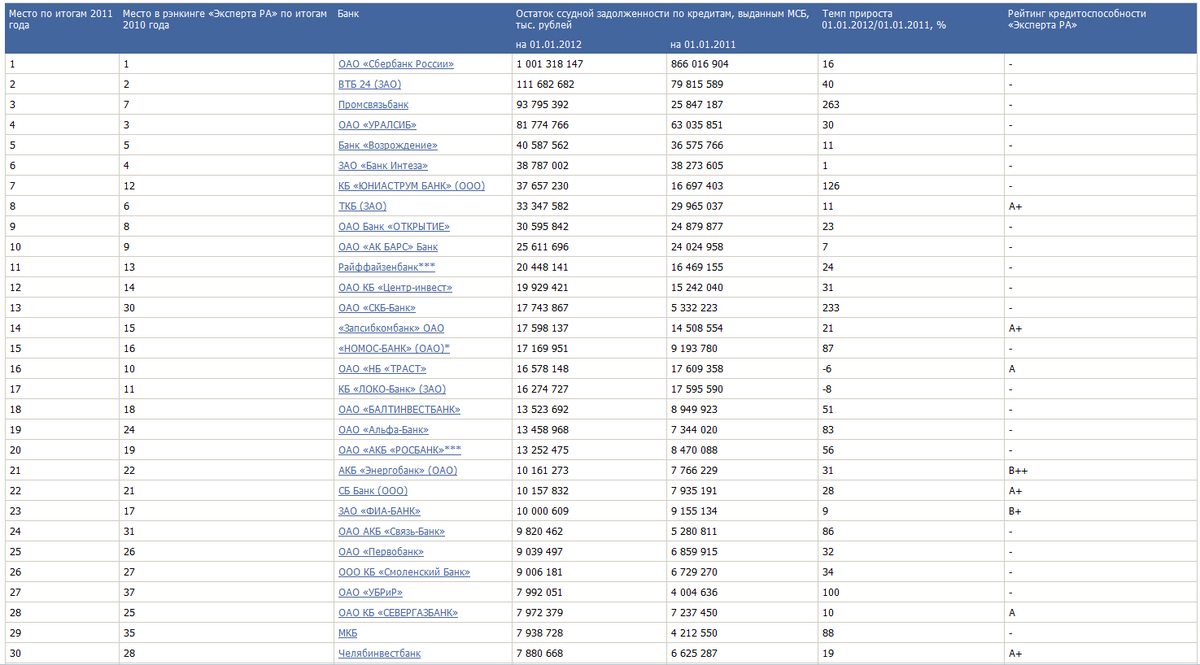The image size is (1200, 665).
Task: Click the ОАО КБ «Центр-инвест» link
Action: point(395,288)
